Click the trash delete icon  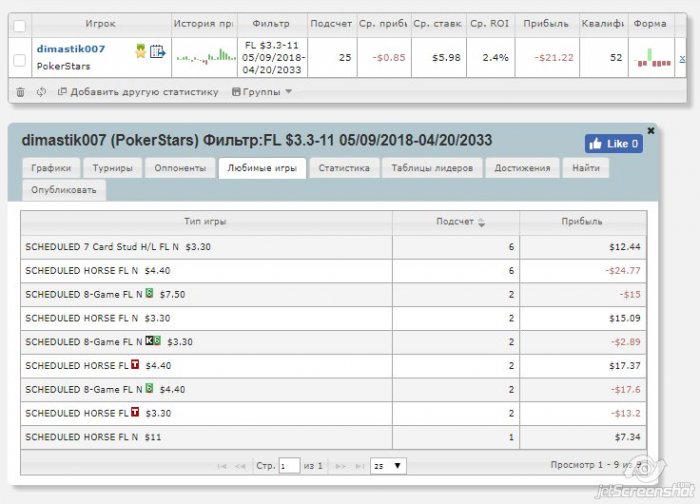click(20, 92)
